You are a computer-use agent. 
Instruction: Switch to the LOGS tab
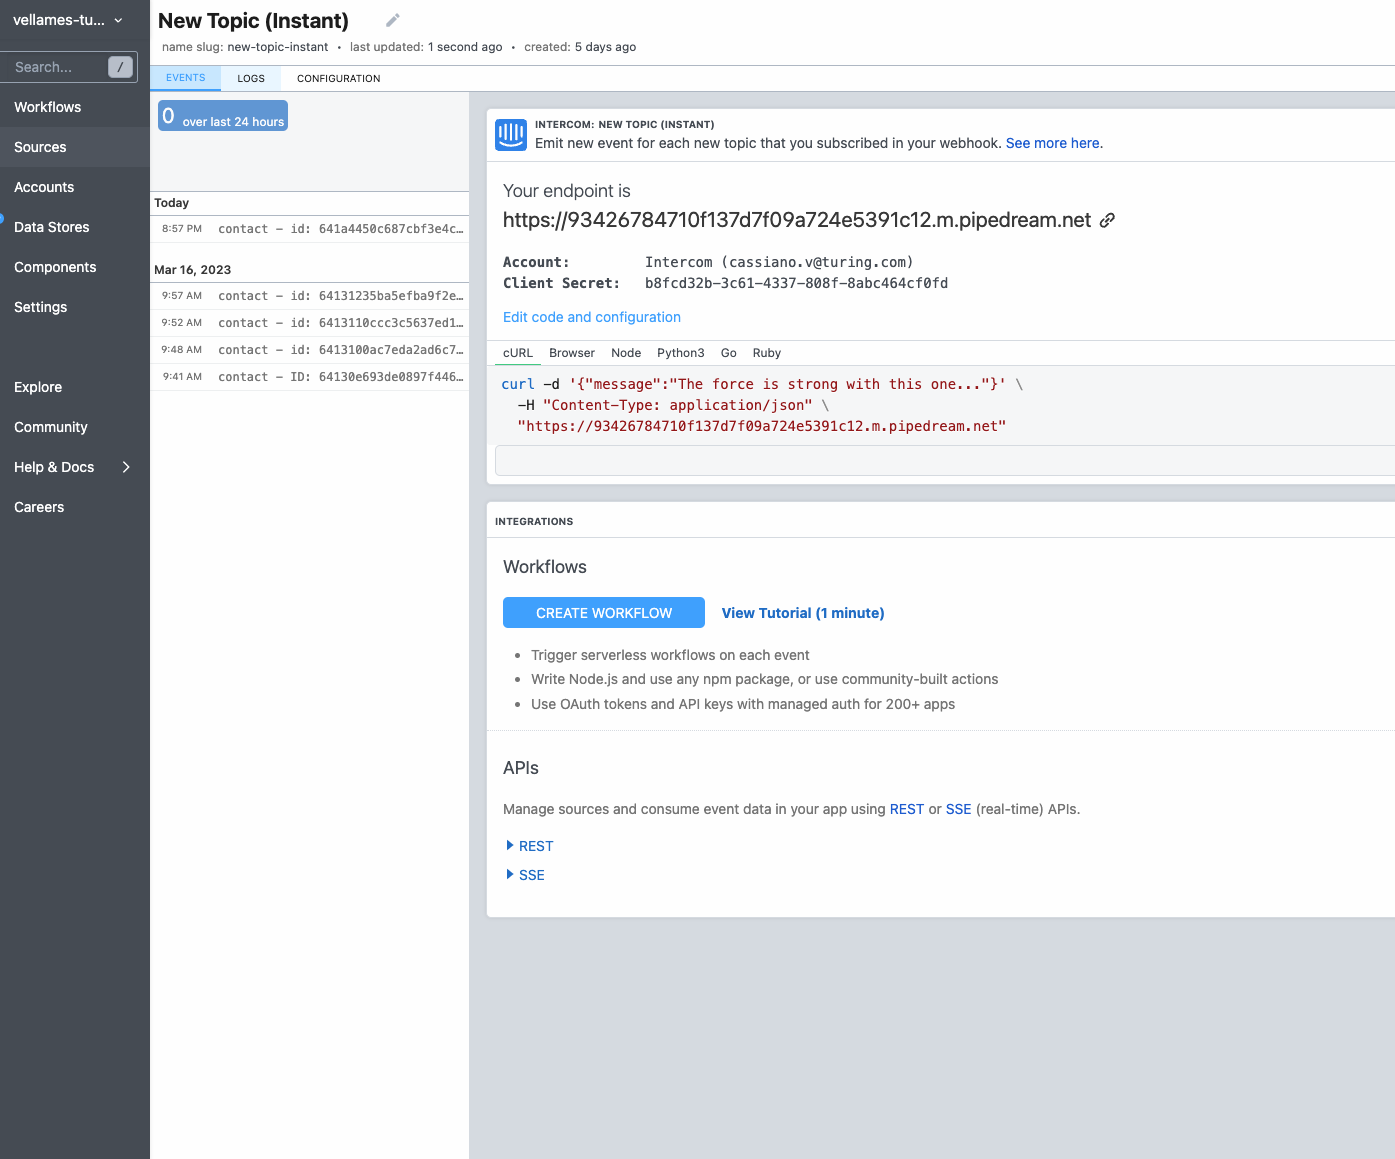(x=251, y=78)
